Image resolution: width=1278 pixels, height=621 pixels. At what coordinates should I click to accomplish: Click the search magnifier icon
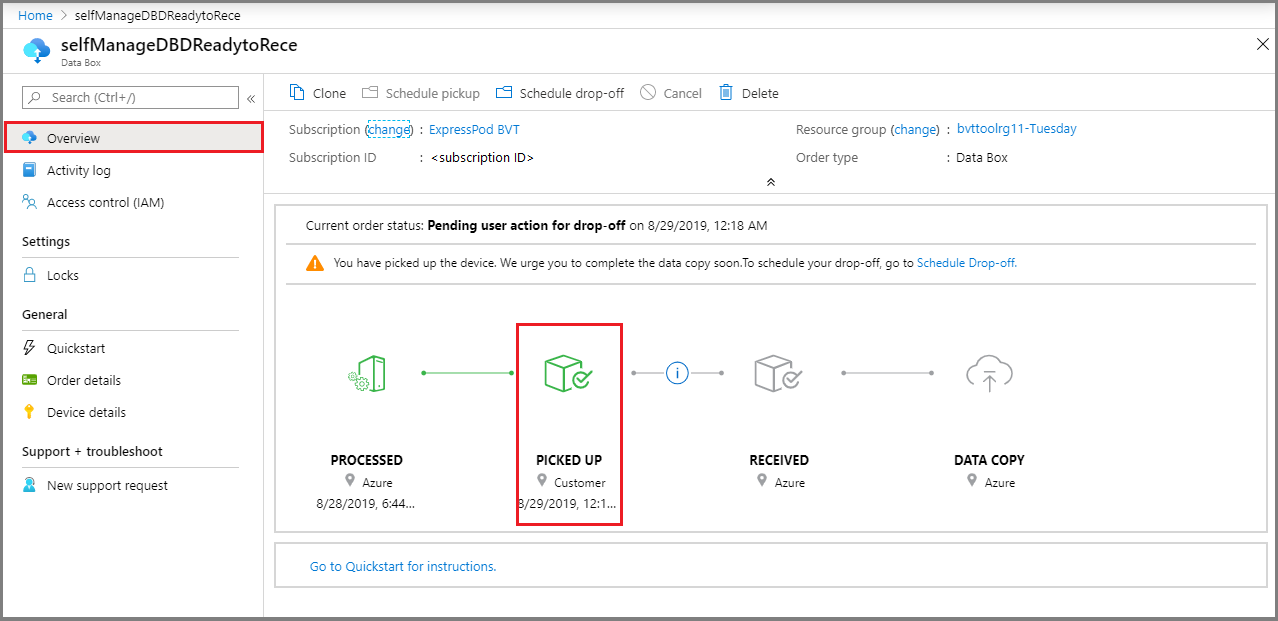[36, 97]
